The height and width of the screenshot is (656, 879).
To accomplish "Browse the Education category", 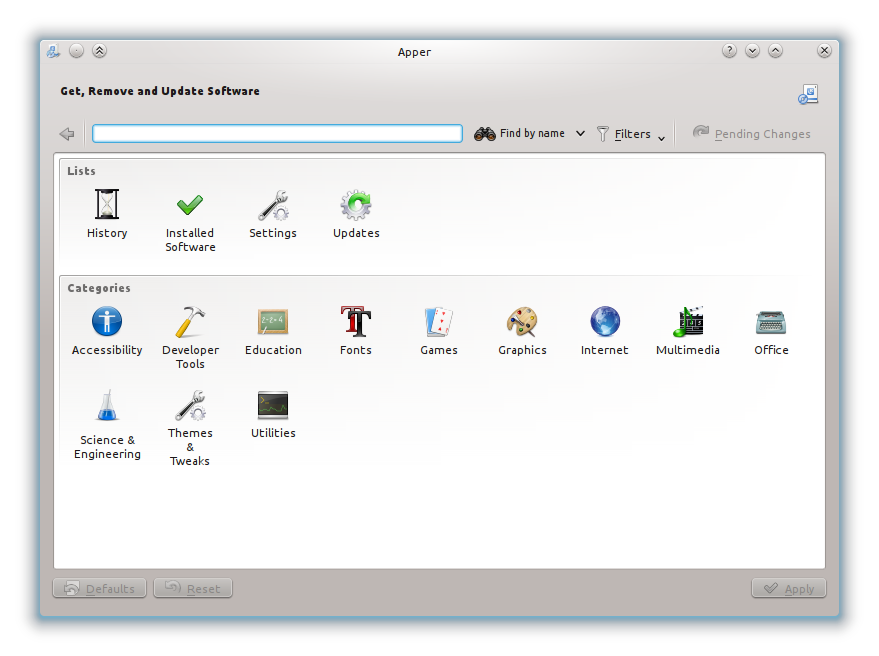I will point(273,331).
